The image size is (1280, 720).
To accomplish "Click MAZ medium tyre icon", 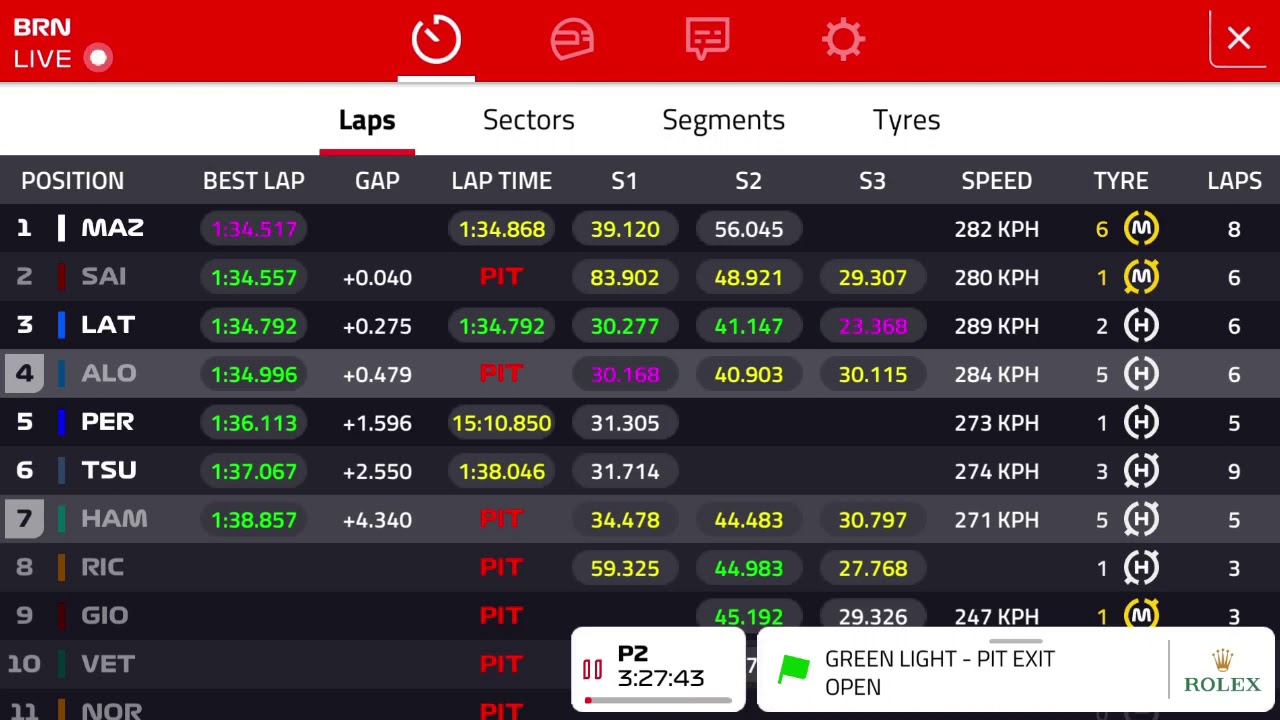I will pos(1141,229).
